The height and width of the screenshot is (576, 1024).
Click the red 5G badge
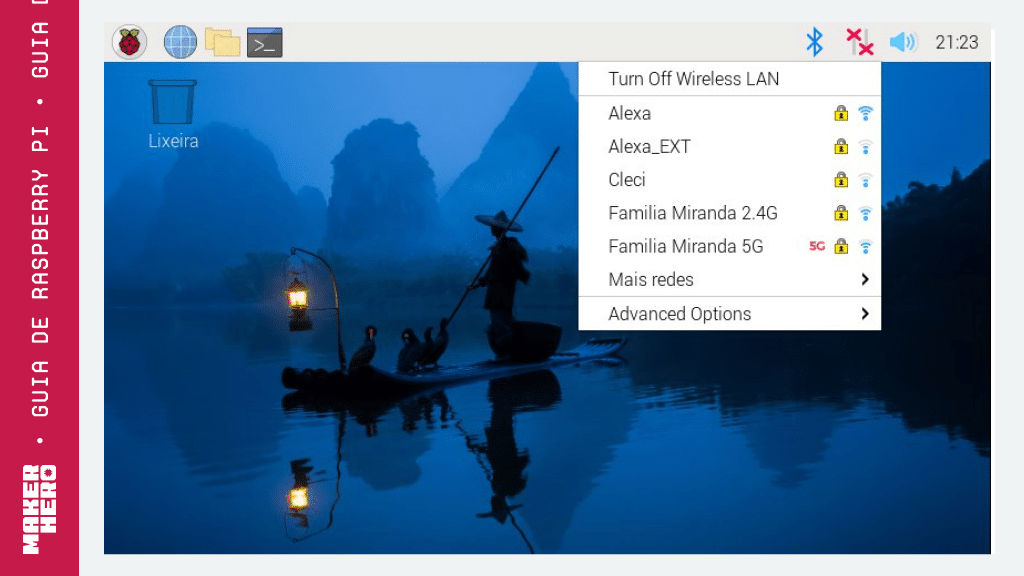tap(817, 247)
